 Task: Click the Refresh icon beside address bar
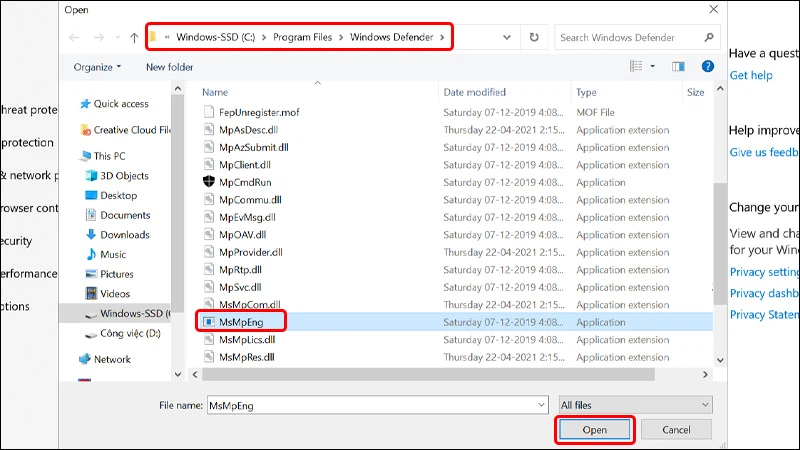[535, 38]
